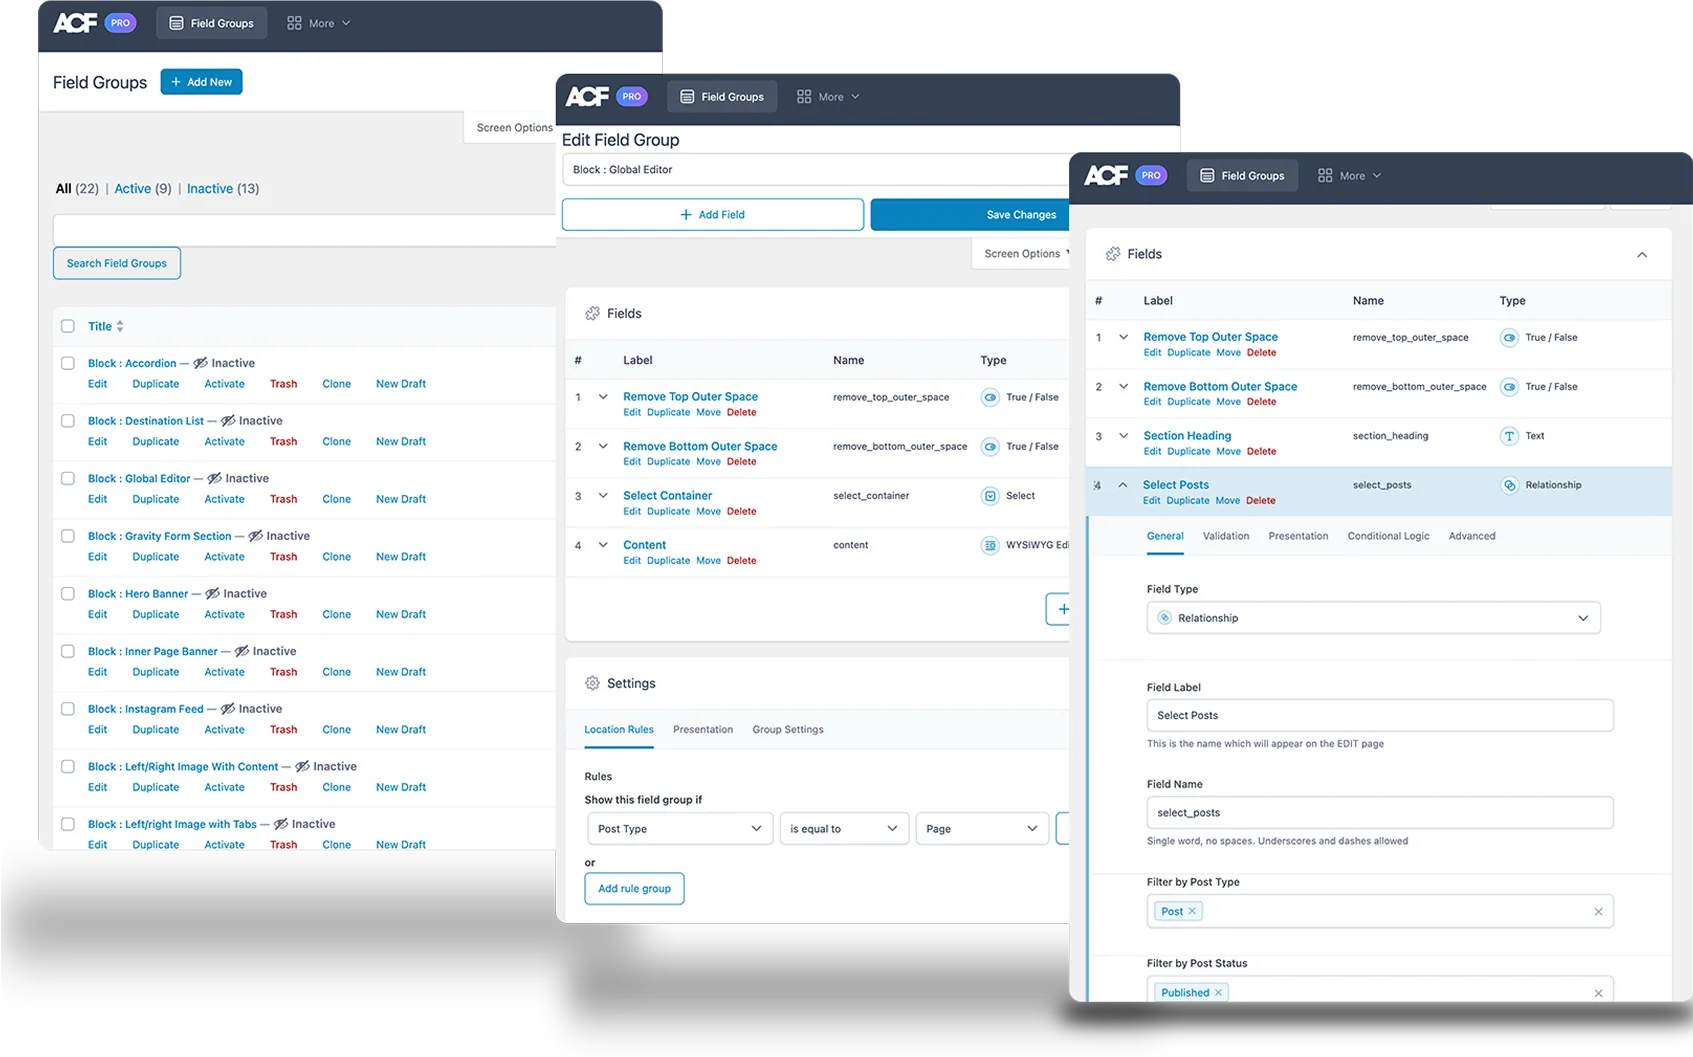Filter list by Inactive (13) link
The image size is (1693, 1057).
(x=222, y=189)
